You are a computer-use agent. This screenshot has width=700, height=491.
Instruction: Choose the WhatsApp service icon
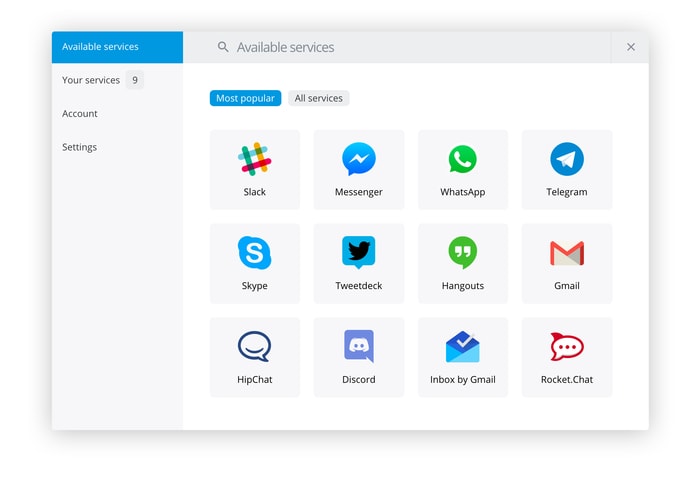(x=462, y=160)
